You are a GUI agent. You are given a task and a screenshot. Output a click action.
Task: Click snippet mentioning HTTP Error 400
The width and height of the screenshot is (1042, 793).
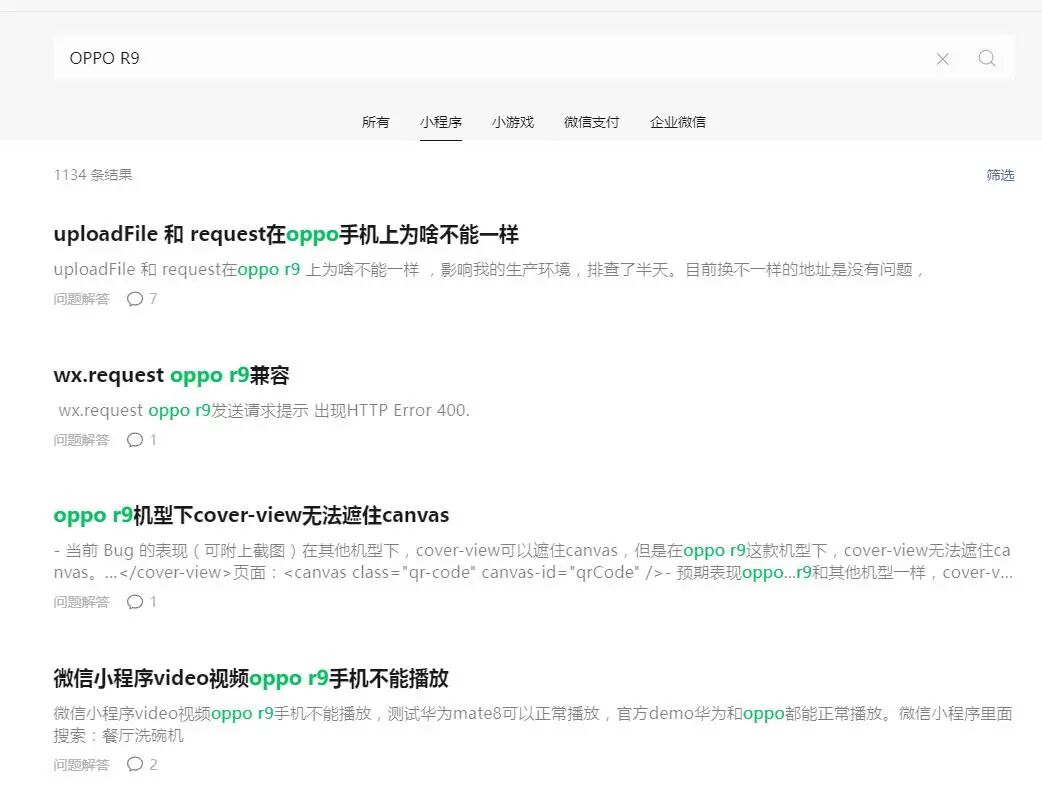pos(264,410)
